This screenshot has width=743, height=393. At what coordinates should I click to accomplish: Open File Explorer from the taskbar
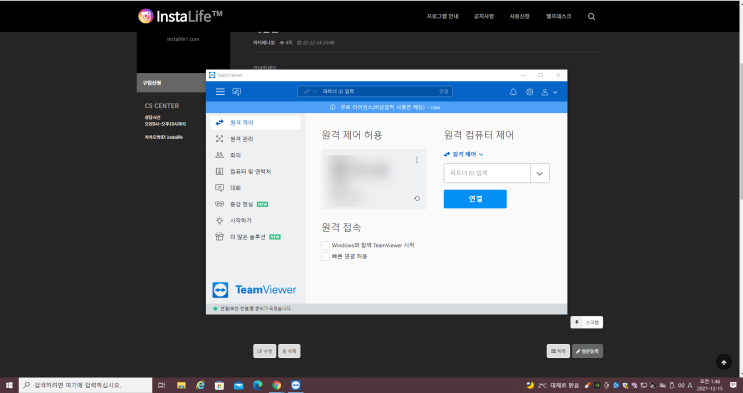[181, 385]
